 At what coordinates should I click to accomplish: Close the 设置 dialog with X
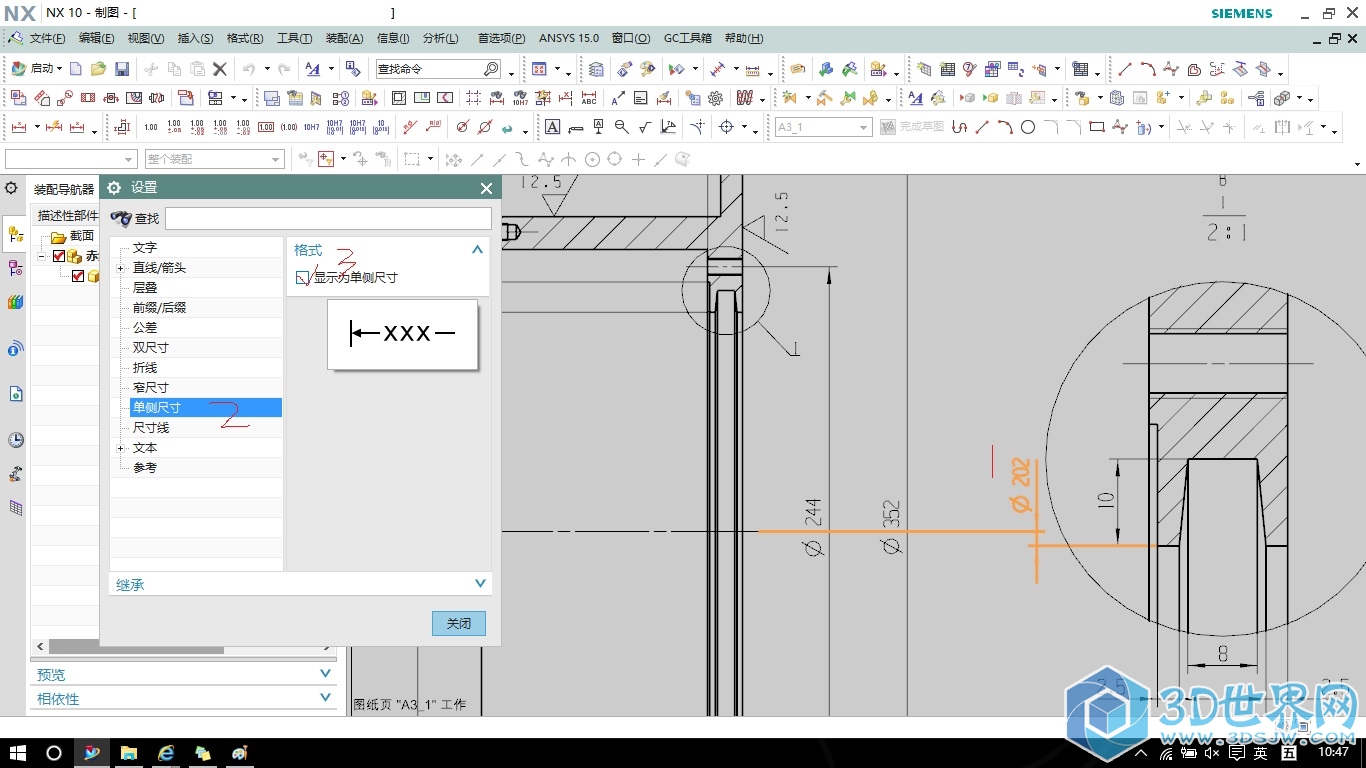tap(486, 188)
